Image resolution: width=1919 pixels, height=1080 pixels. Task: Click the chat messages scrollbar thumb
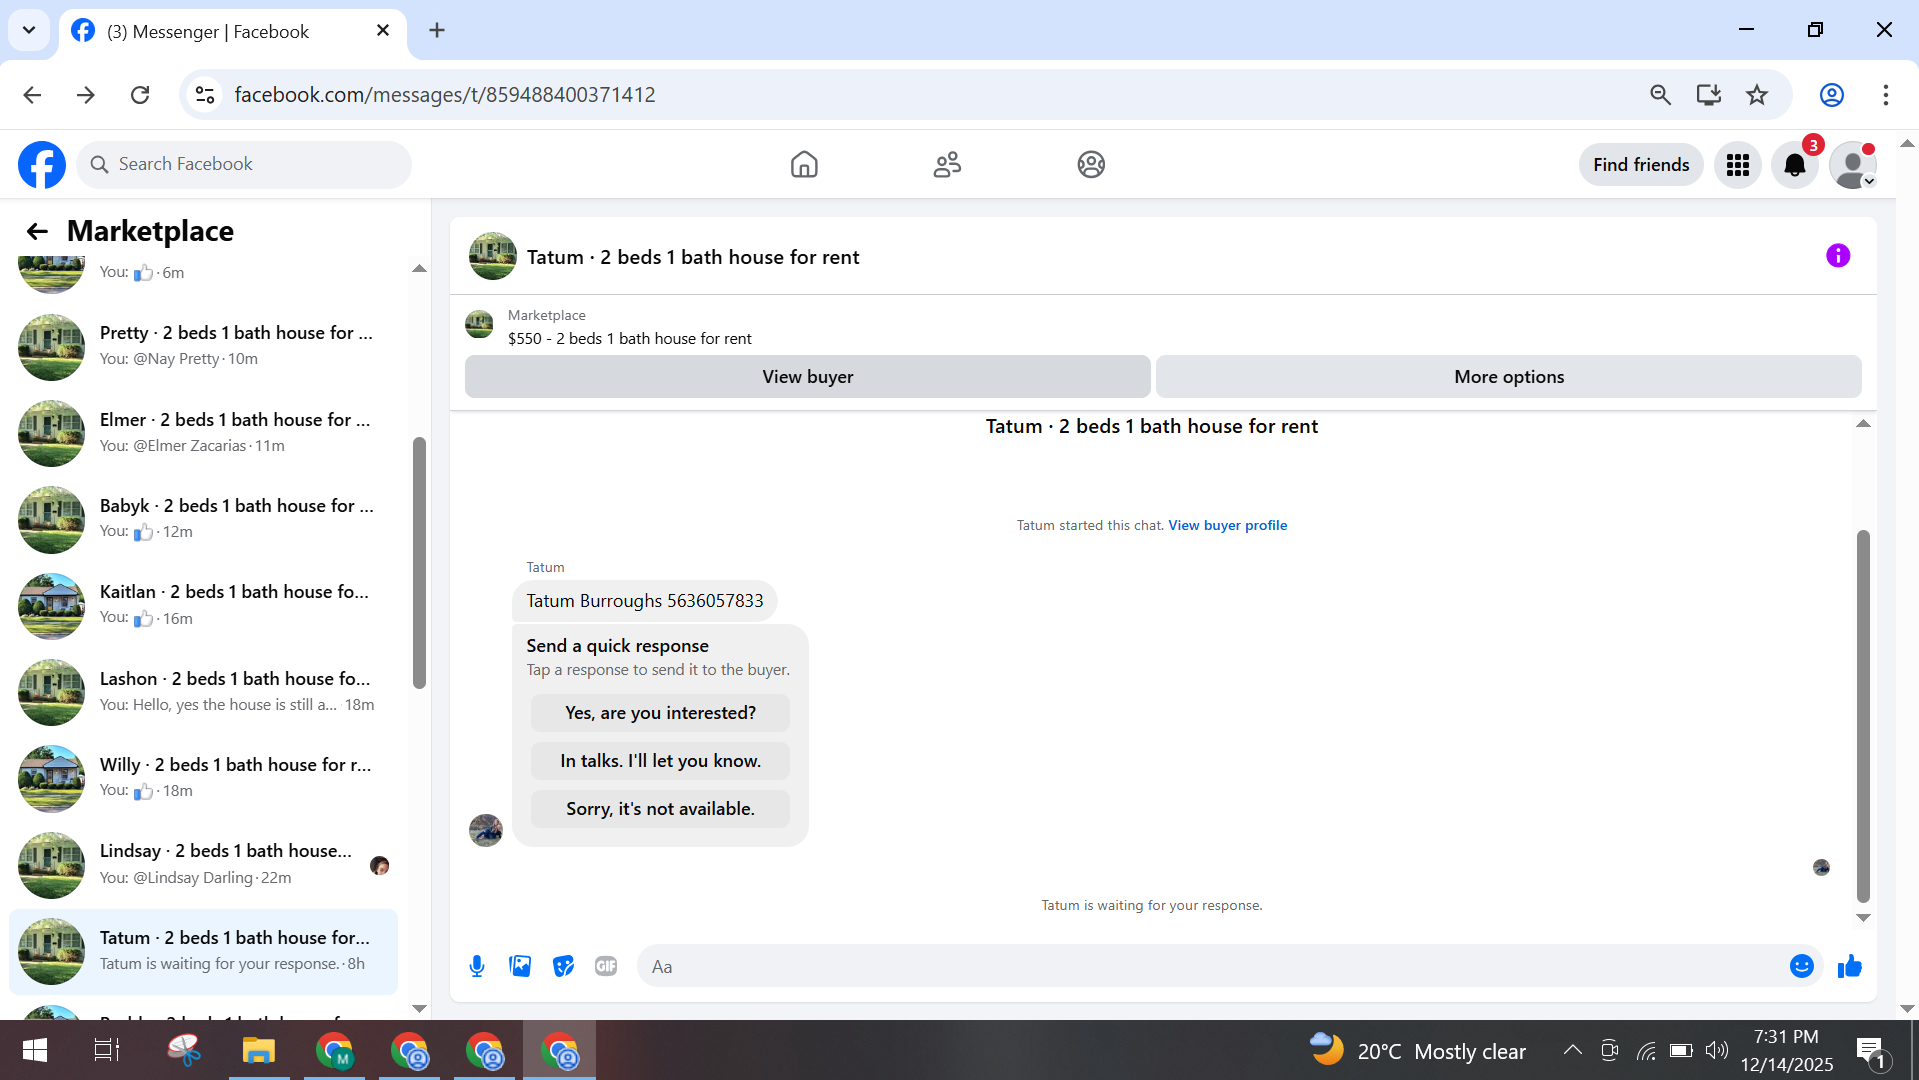click(1863, 716)
